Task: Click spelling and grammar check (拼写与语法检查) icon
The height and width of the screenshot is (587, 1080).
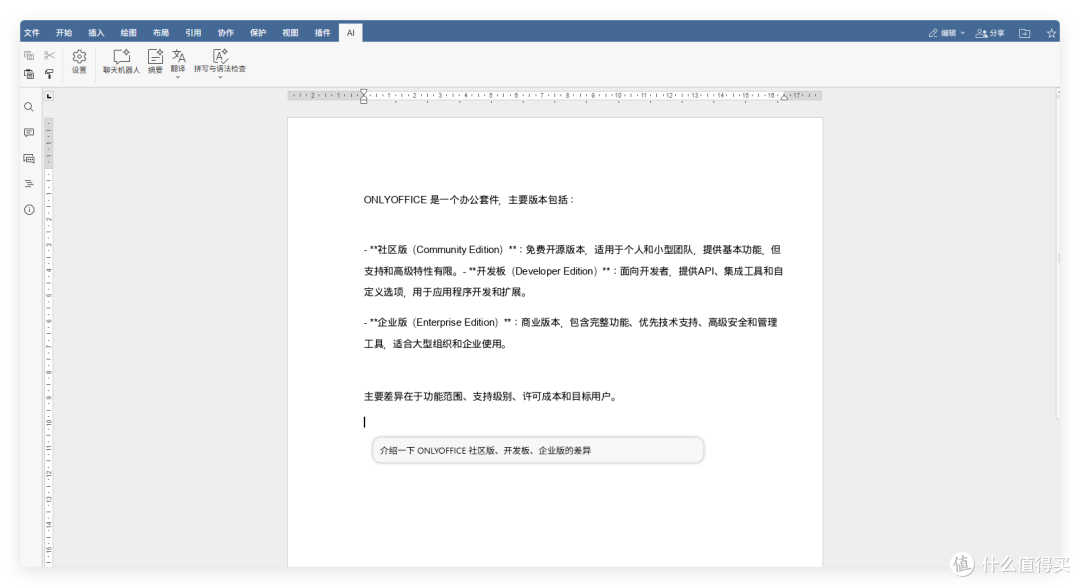Action: [x=220, y=56]
